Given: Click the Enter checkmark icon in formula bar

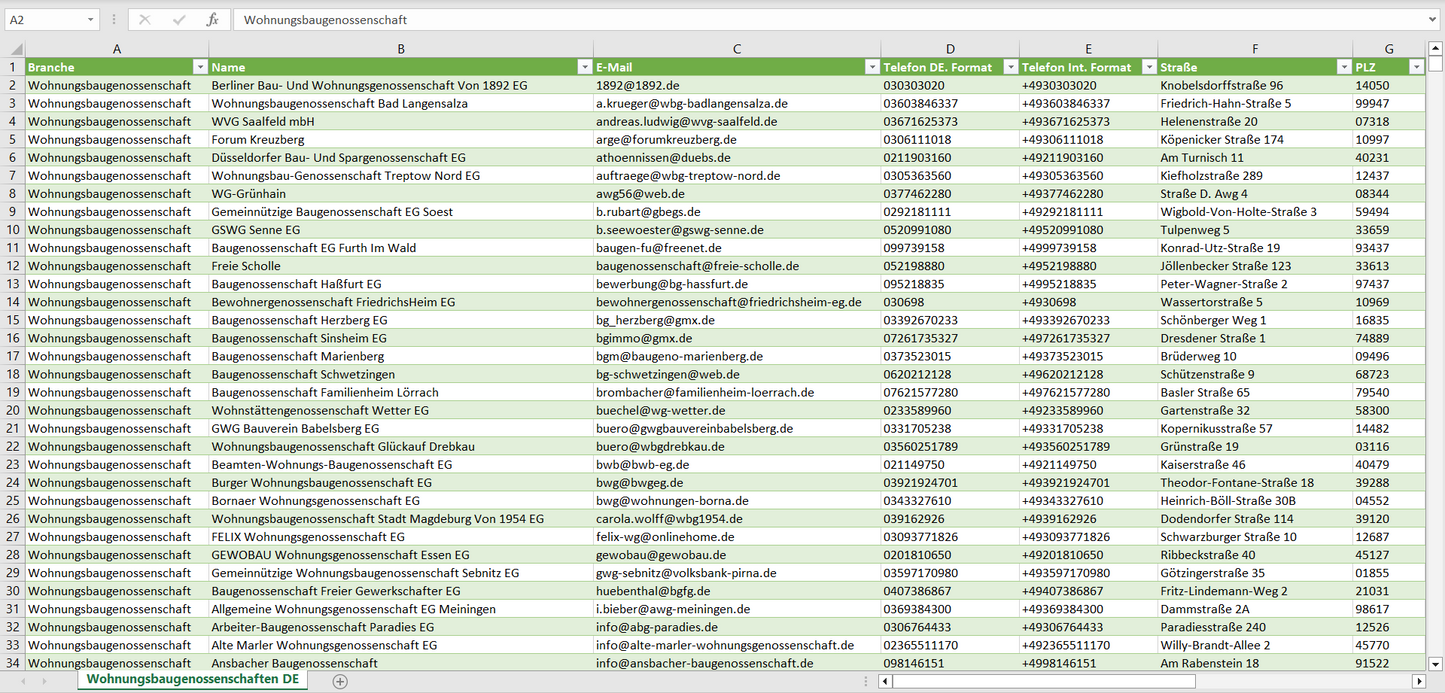Looking at the screenshot, I should pyautogui.click(x=179, y=20).
